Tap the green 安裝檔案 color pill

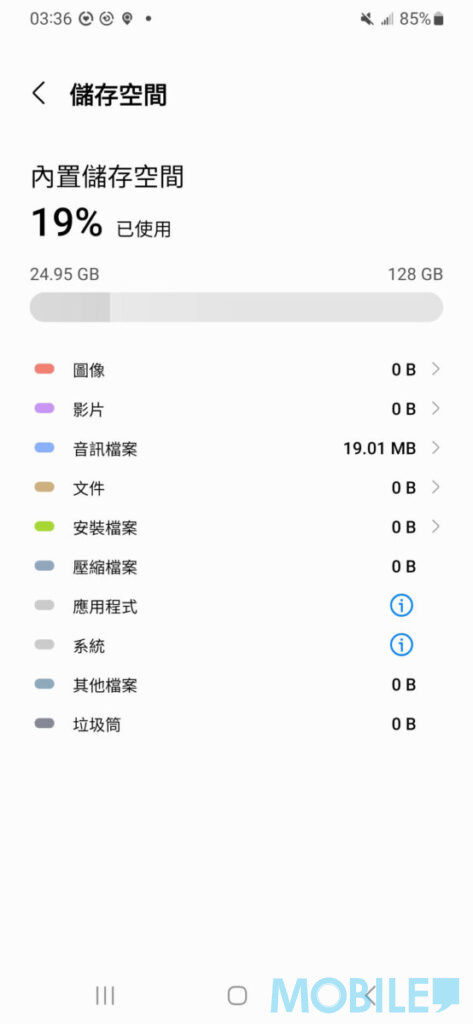click(44, 526)
